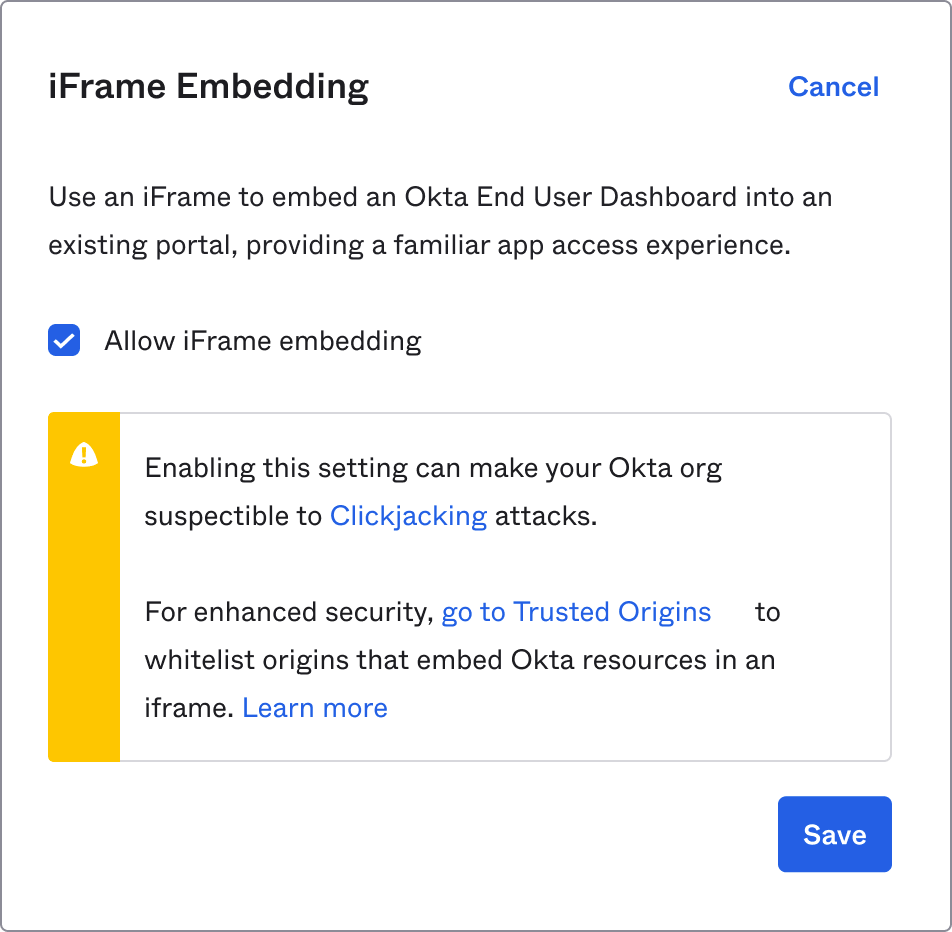The image size is (952, 932).
Task: Click the yellow warning stripe below the icon
Action: tap(84, 620)
